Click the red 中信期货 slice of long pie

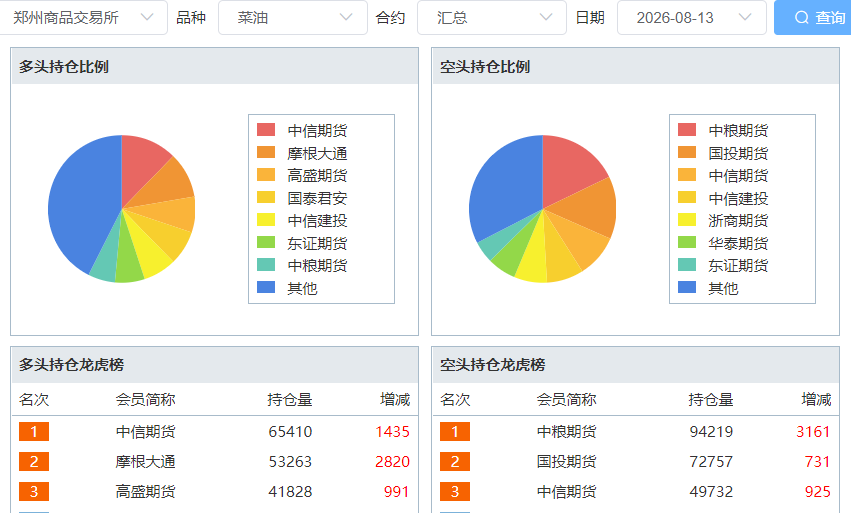click(139, 166)
